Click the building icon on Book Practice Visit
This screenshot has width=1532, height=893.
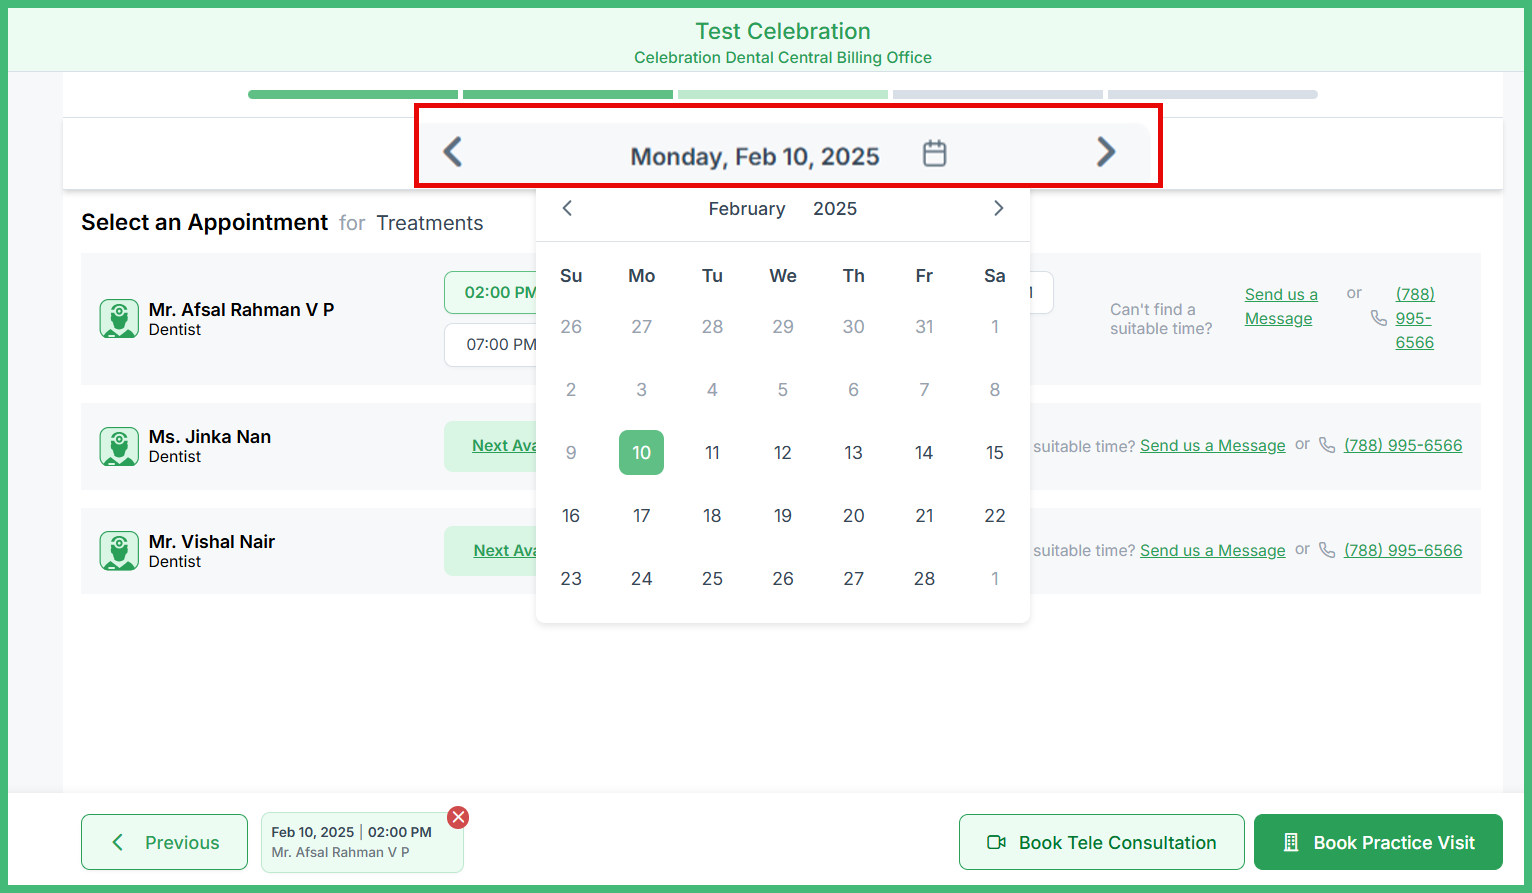tap(1291, 842)
